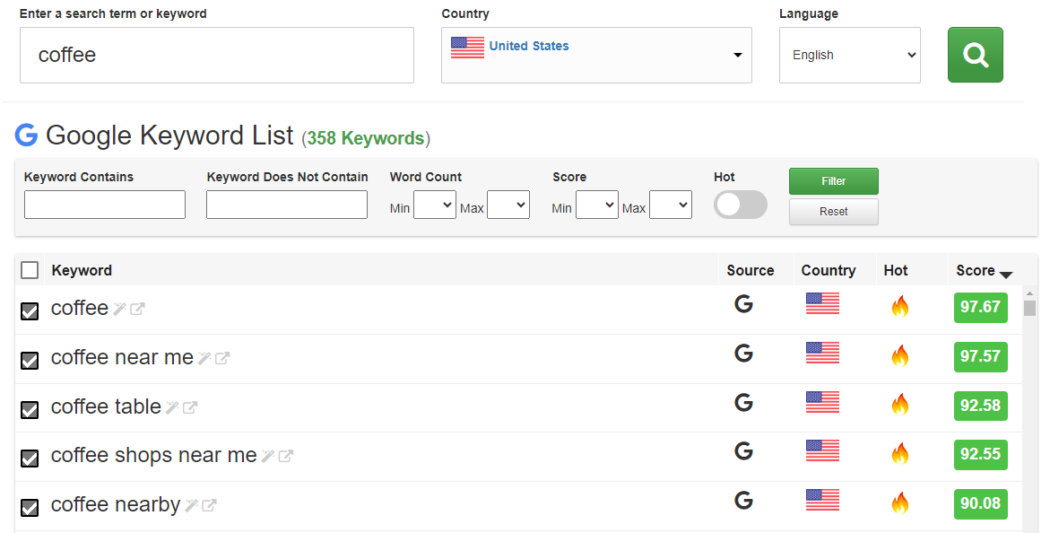
Task: Open external link icon for 'coffee table'
Action: click(190, 407)
